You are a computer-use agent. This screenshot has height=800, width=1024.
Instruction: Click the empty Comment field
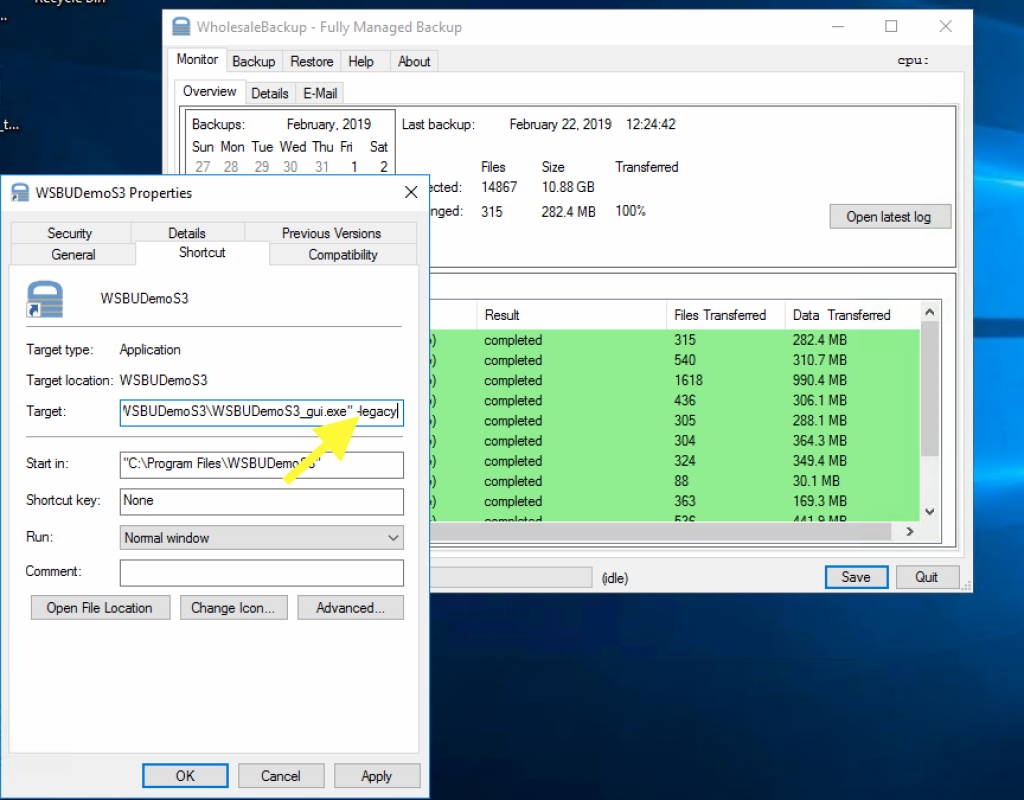pyautogui.click(x=261, y=573)
